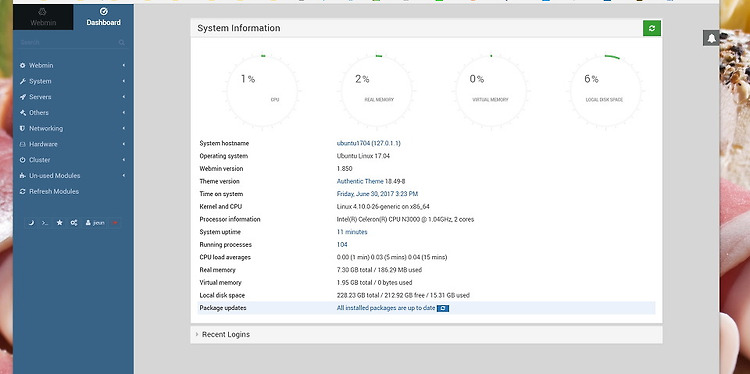This screenshot has height=374, width=750.
Task: Click the CPU usage gauge
Action: point(262,91)
